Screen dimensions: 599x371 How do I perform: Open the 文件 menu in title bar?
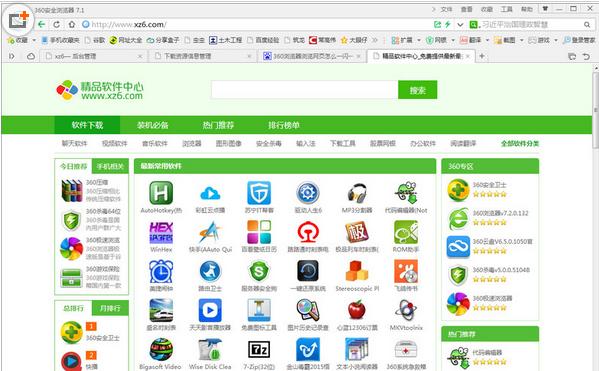(446, 10)
